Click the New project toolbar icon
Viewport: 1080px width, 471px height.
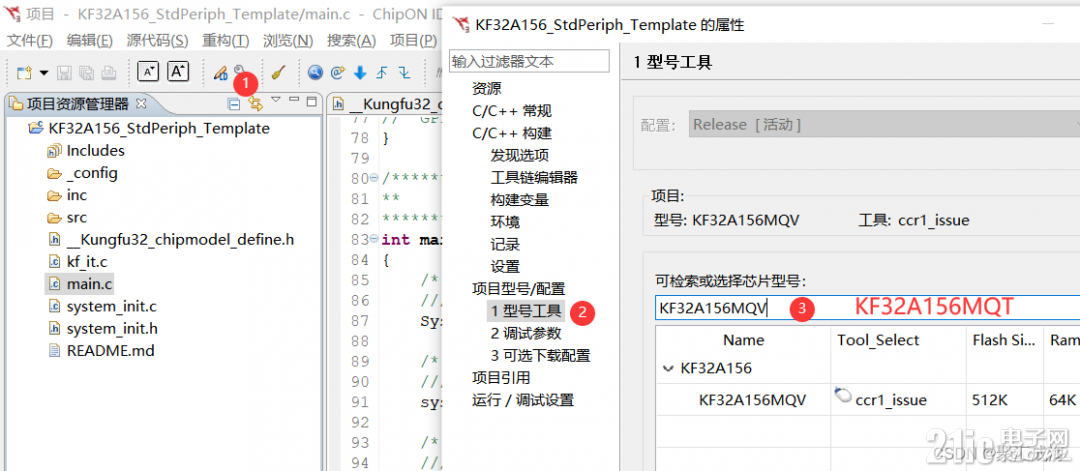tap(25, 72)
